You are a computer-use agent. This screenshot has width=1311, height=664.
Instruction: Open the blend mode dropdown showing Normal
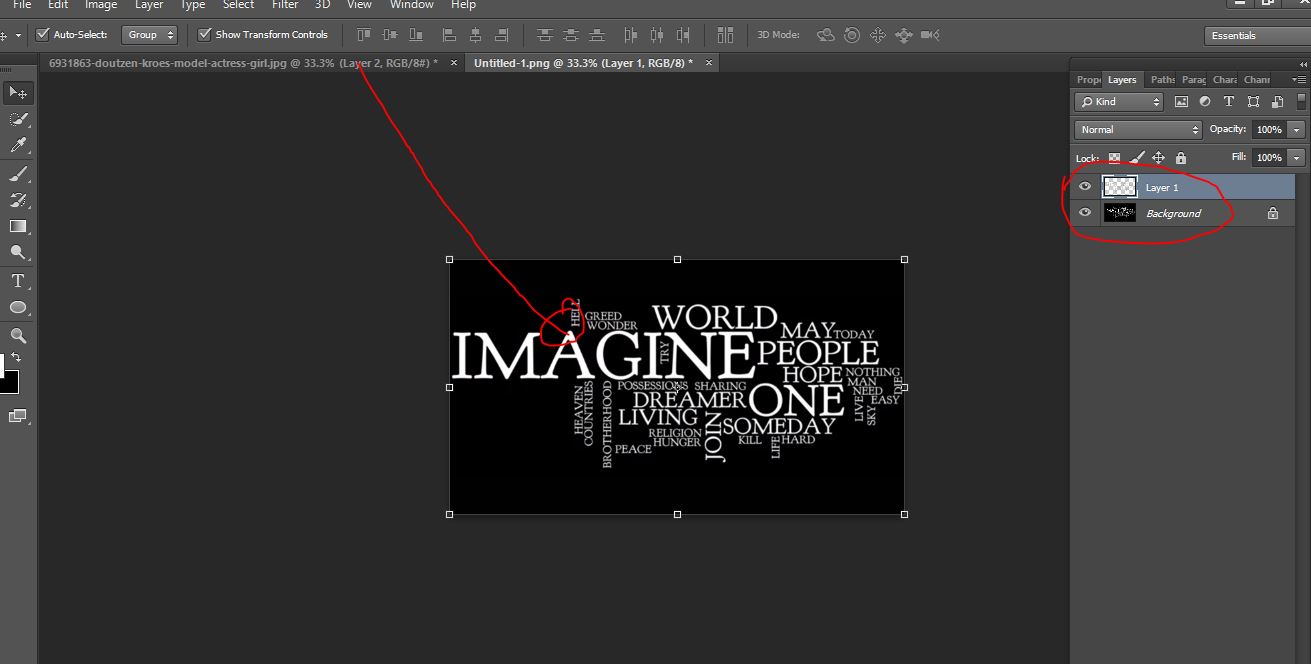coord(1138,130)
